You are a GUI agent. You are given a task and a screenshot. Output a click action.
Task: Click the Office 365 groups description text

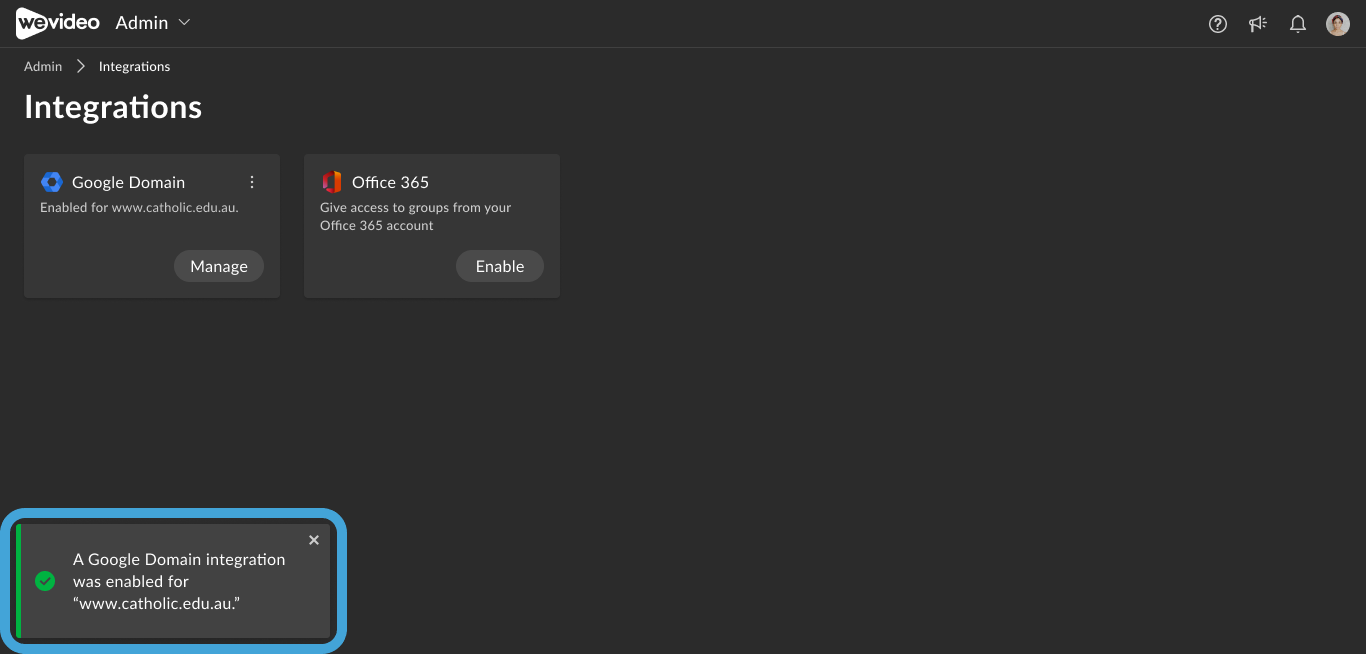[415, 217]
